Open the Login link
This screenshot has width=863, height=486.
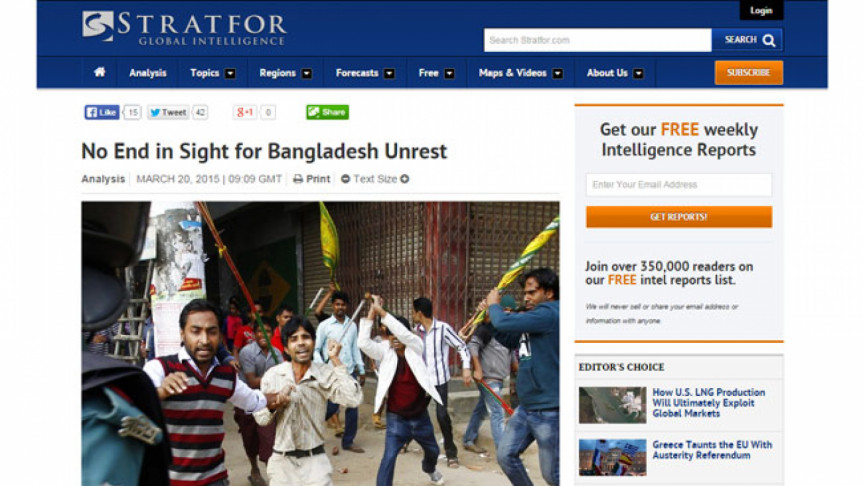tap(761, 10)
